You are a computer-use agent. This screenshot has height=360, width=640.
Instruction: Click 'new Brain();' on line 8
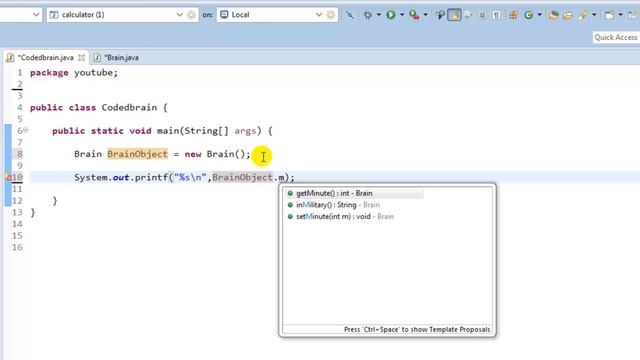218,154
